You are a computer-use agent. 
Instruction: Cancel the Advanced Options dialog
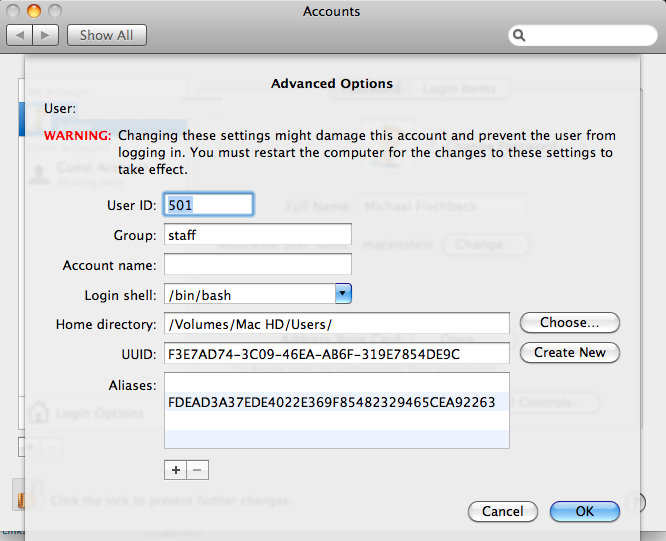pyautogui.click(x=502, y=511)
